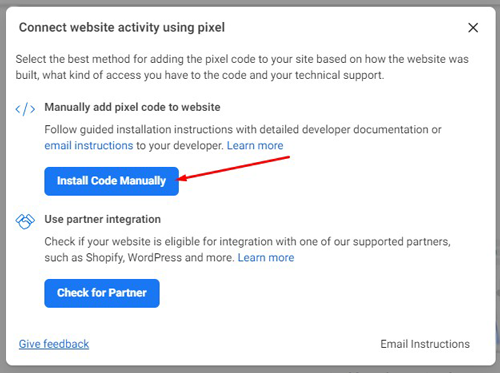Click the intro paragraph about best method
The height and width of the screenshot is (373, 500).
click(x=242, y=67)
